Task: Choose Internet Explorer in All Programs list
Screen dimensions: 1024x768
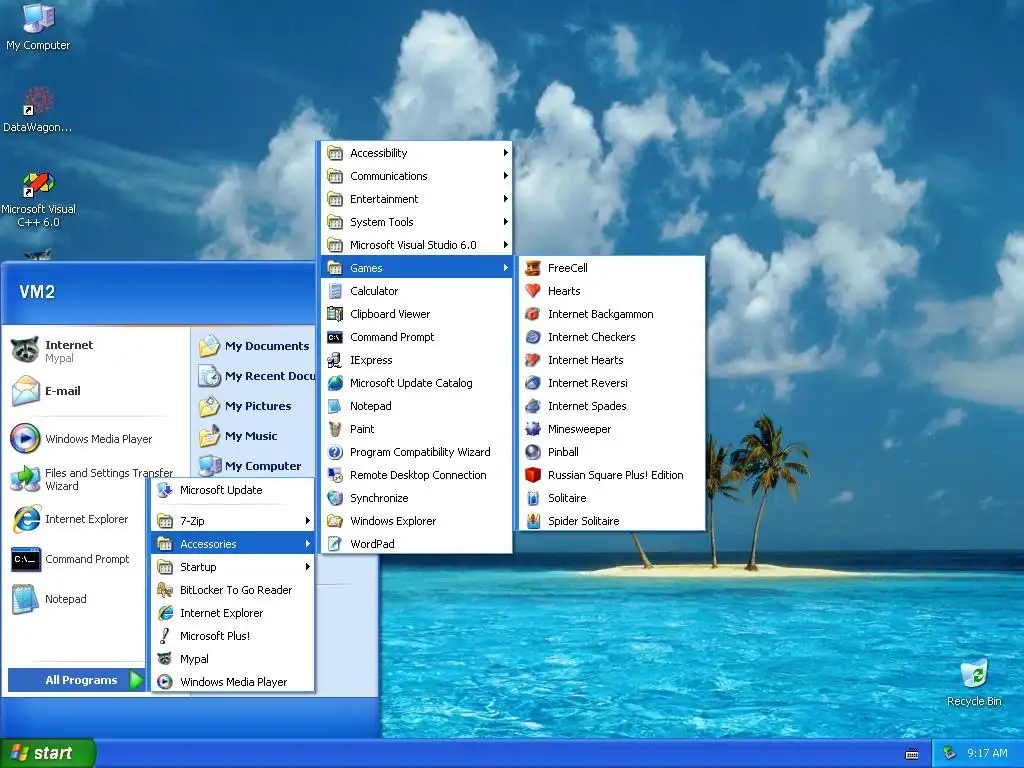Action: pos(232,613)
